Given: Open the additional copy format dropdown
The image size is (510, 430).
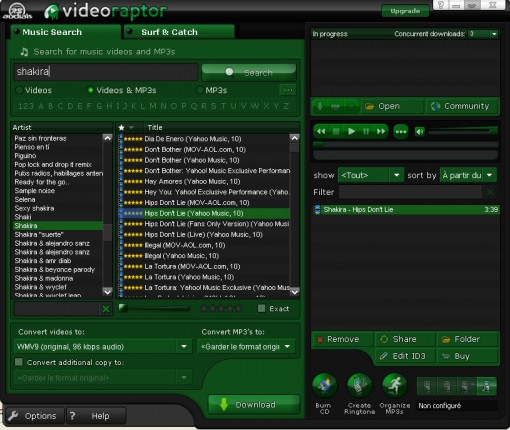Looking at the screenshot, I should pos(184,378).
